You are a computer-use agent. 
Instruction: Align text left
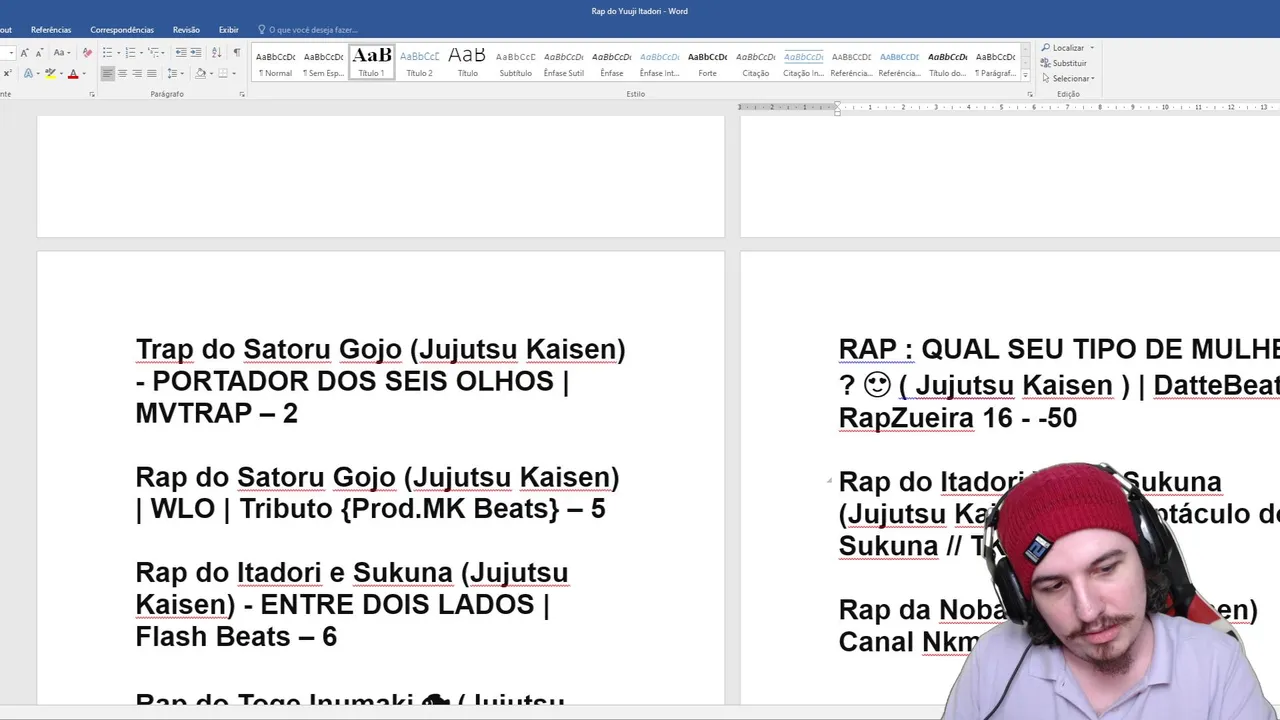(x=107, y=73)
